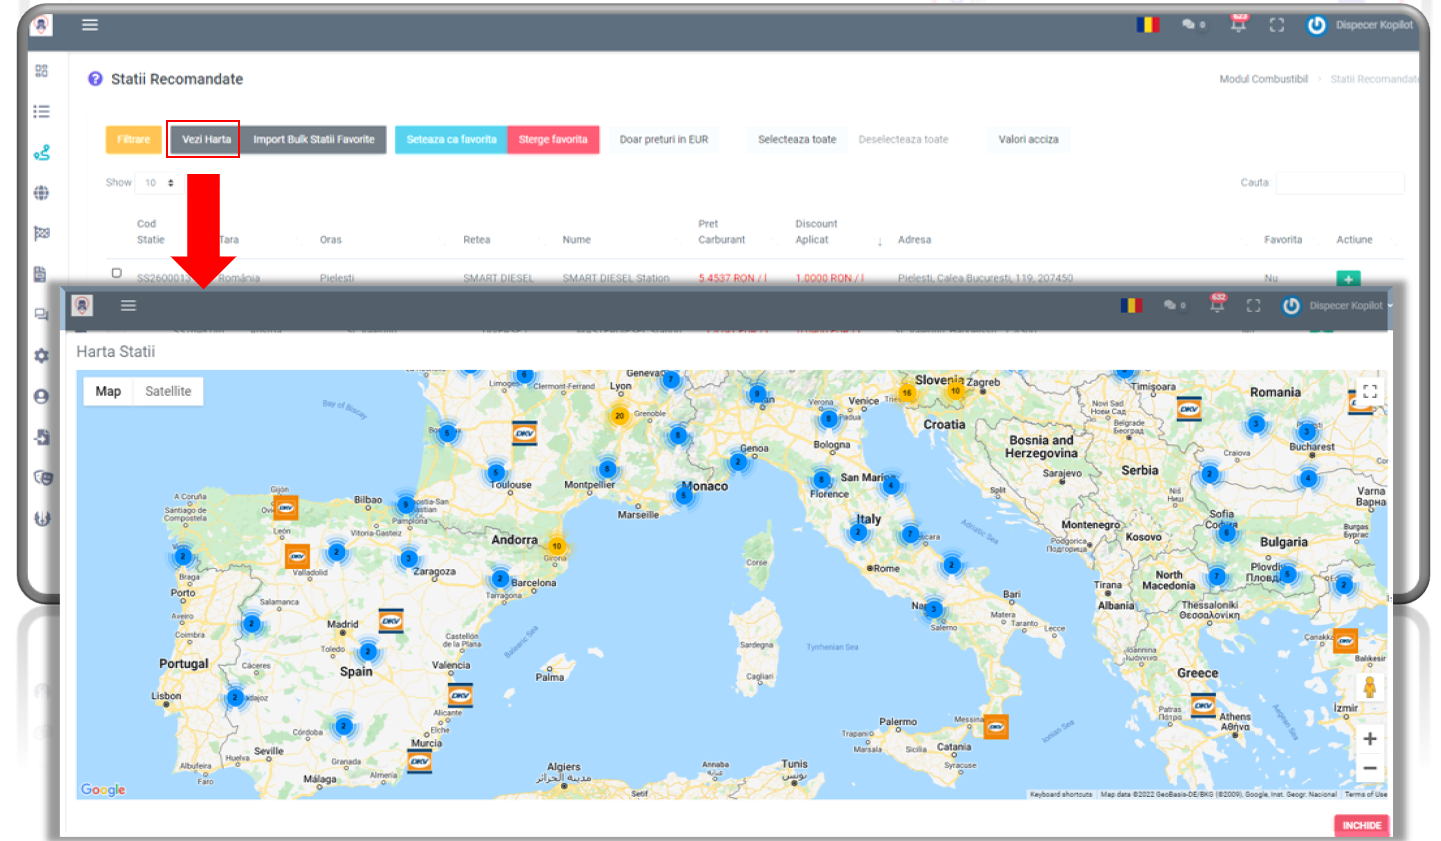Select the Map view tab
Screen dimensions: 1441x841
(x=108, y=392)
